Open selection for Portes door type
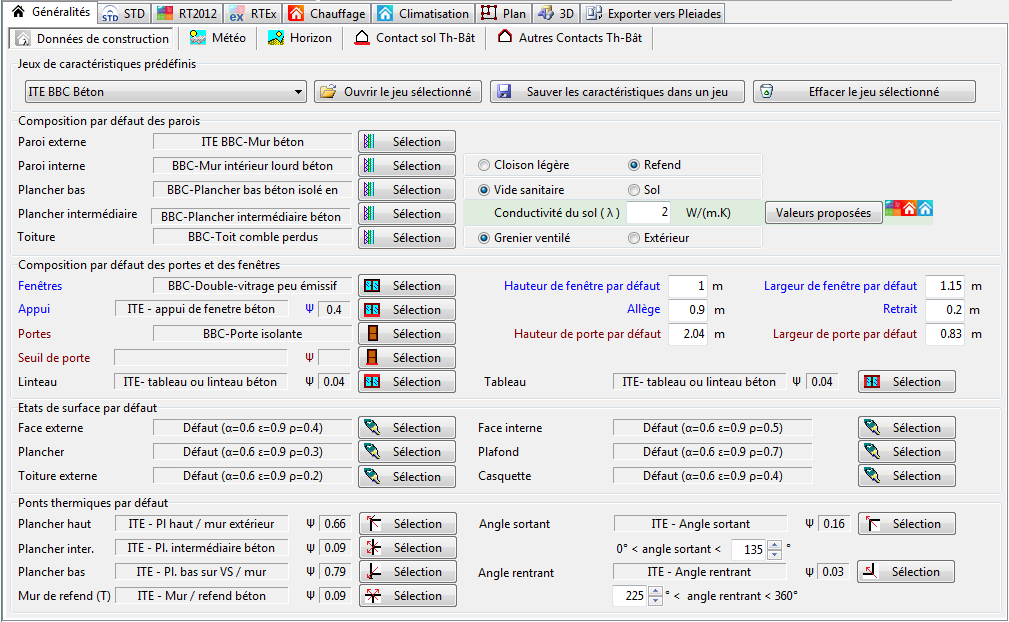This screenshot has height=622, width=1009. pos(406,334)
